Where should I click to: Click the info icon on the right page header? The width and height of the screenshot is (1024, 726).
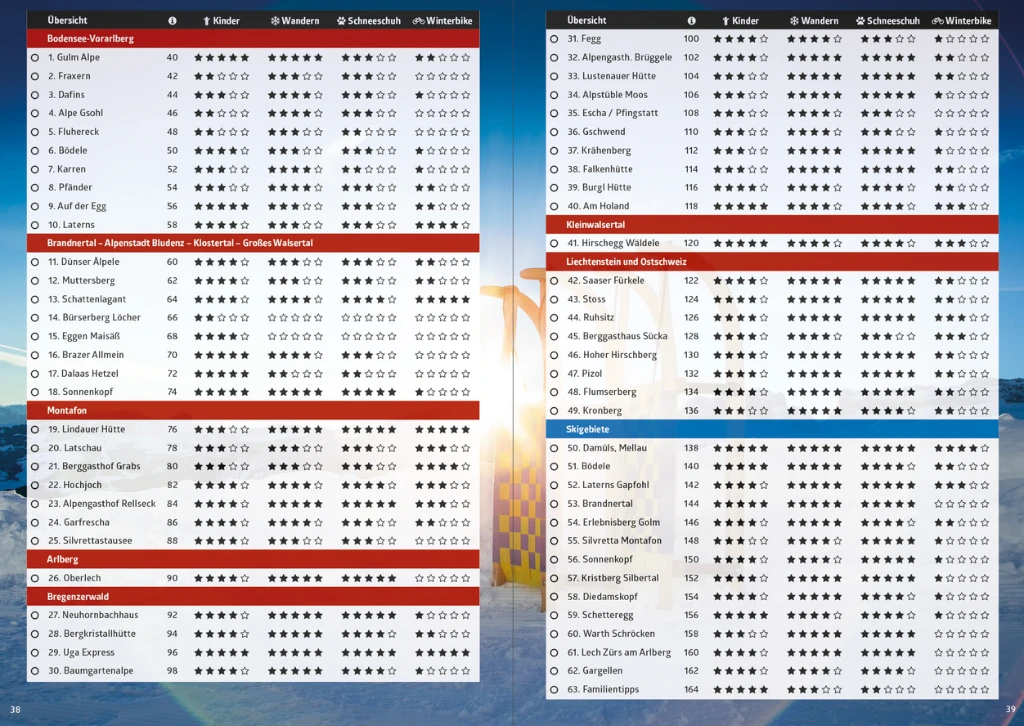pos(689,19)
